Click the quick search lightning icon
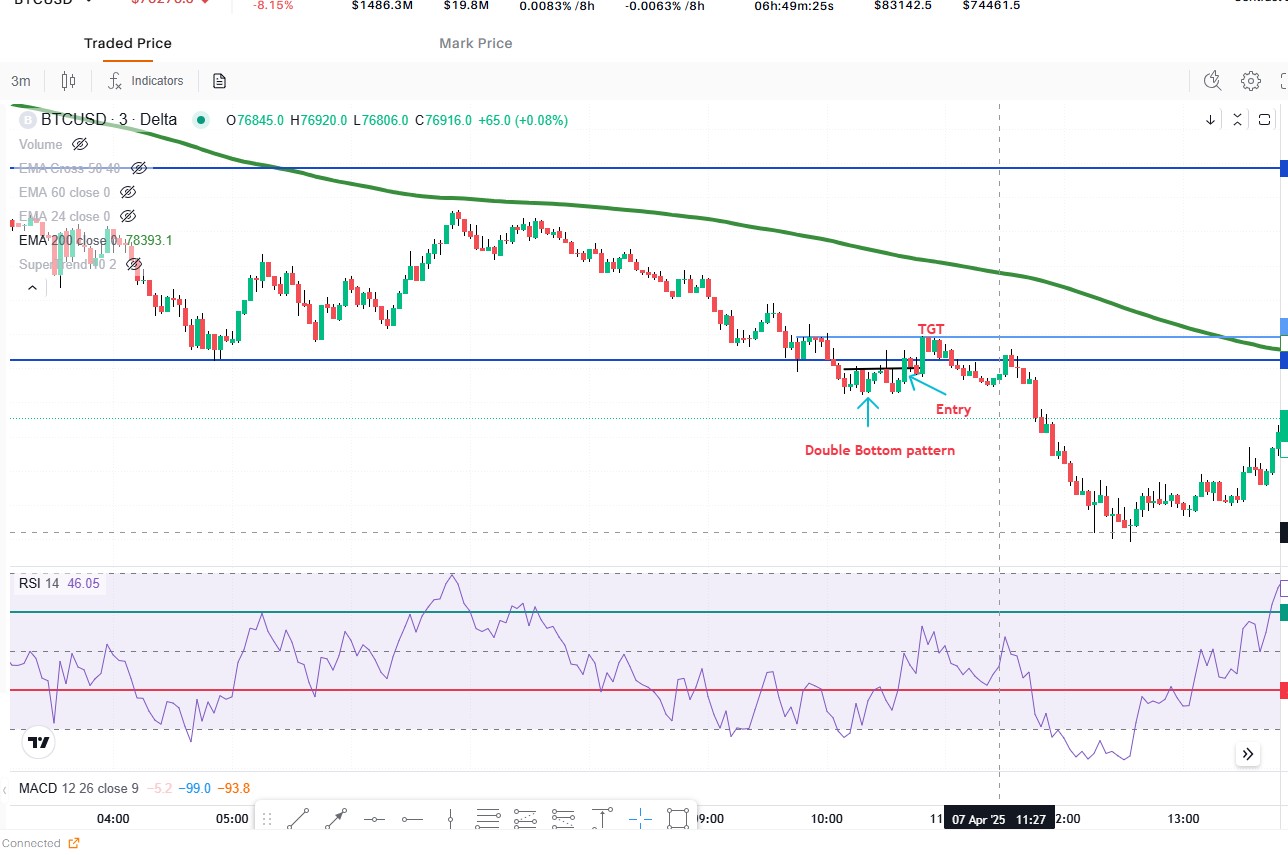The width and height of the screenshot is (1288, 855). 1213,81
